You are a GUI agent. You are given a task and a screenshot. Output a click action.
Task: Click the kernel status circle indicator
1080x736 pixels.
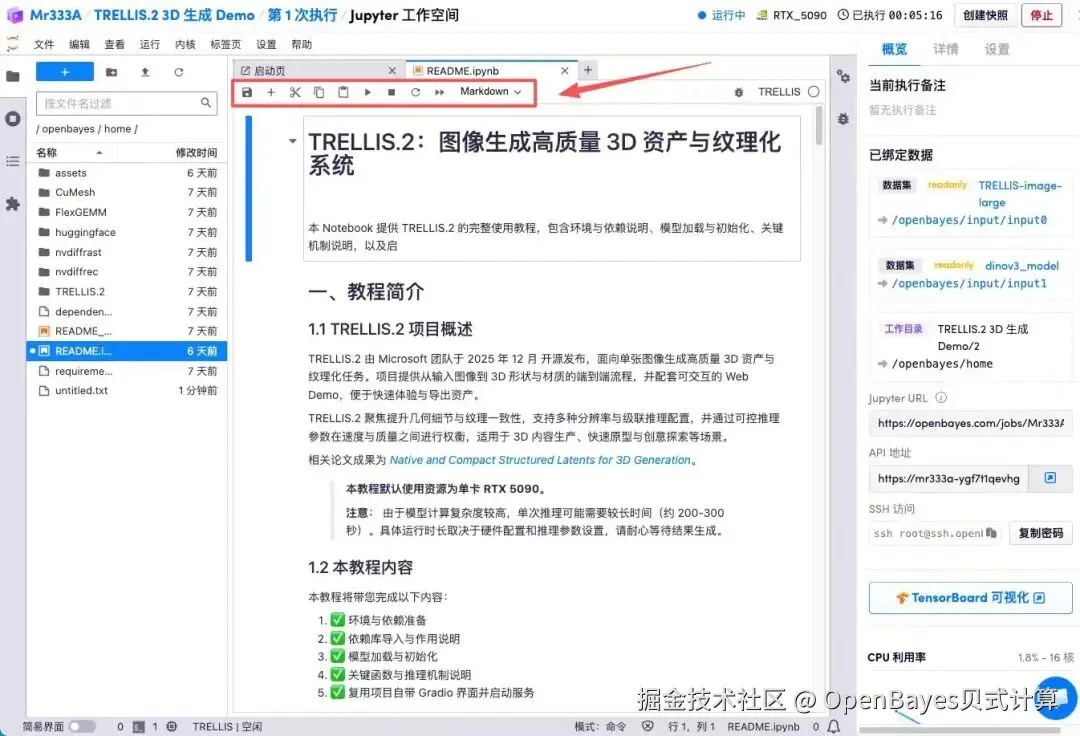click(x=813, y=92)
